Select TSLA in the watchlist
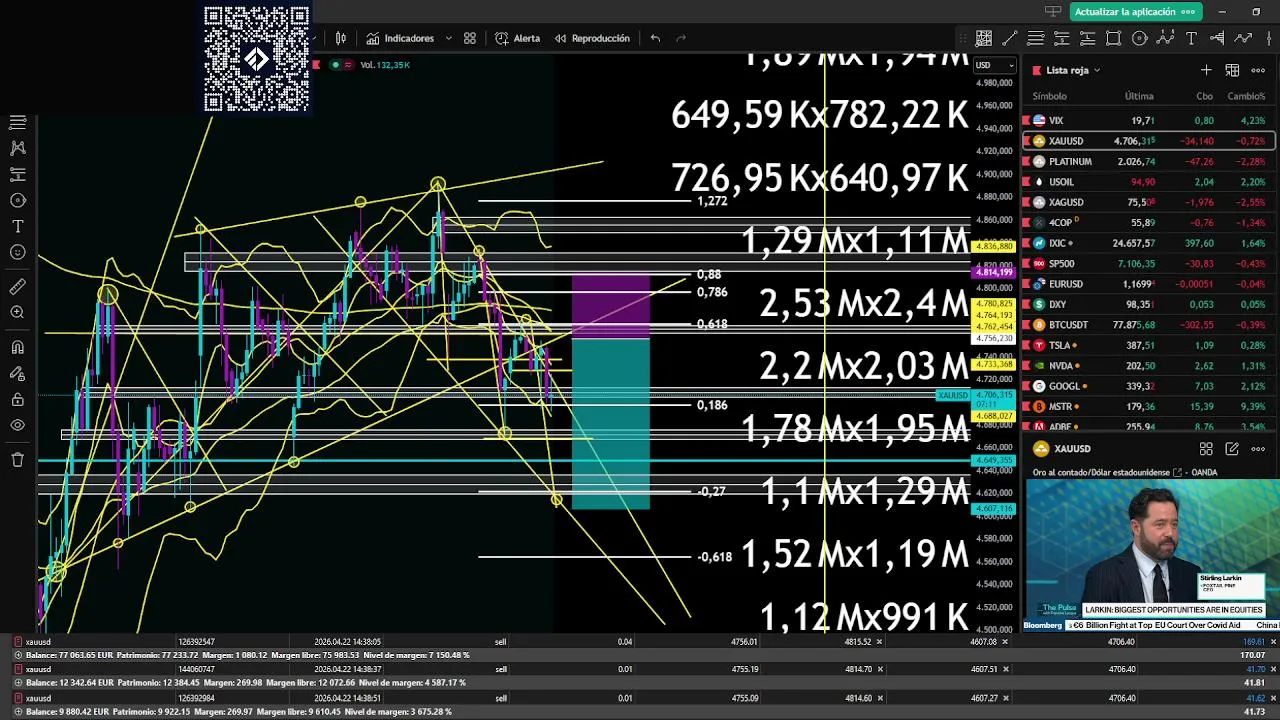This screenshot has width=1280, height=720. coord(1148,345)
